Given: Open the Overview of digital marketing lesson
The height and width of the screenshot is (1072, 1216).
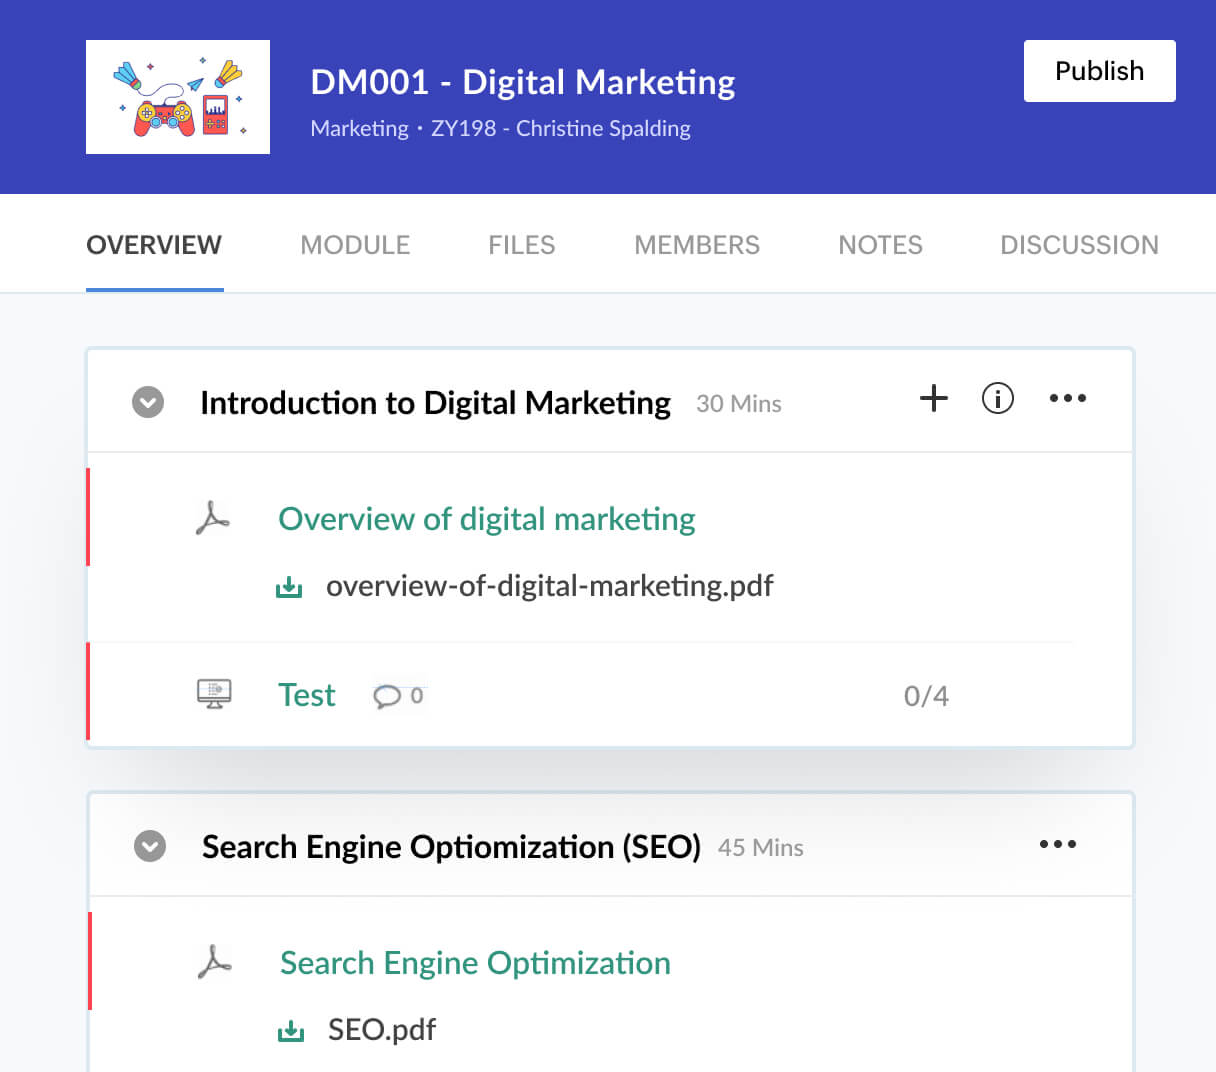Looking at the screenshot, I should (x=486, y=519).
